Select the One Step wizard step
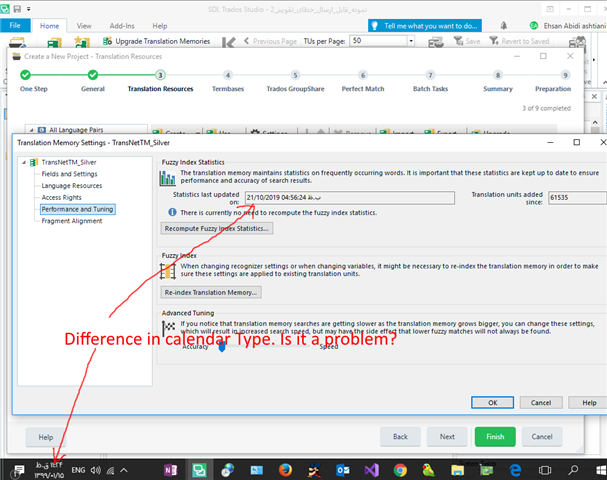The image size is (607, 480). click(33, 81)
